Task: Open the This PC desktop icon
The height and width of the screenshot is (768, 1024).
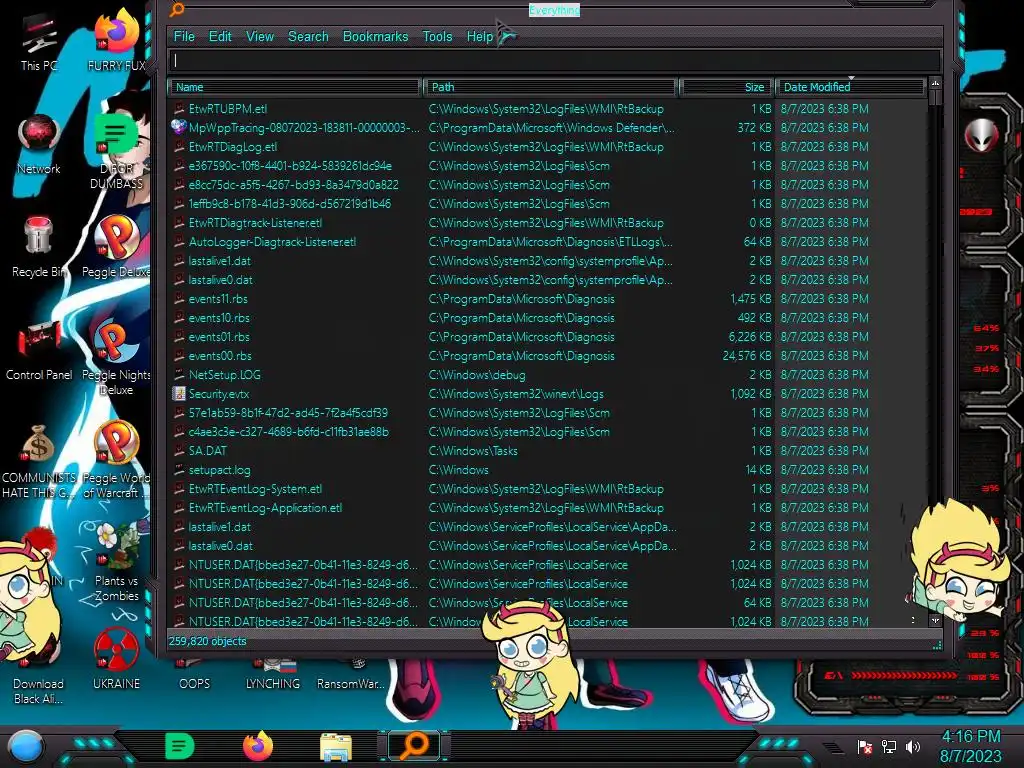Action: (39, 43)
